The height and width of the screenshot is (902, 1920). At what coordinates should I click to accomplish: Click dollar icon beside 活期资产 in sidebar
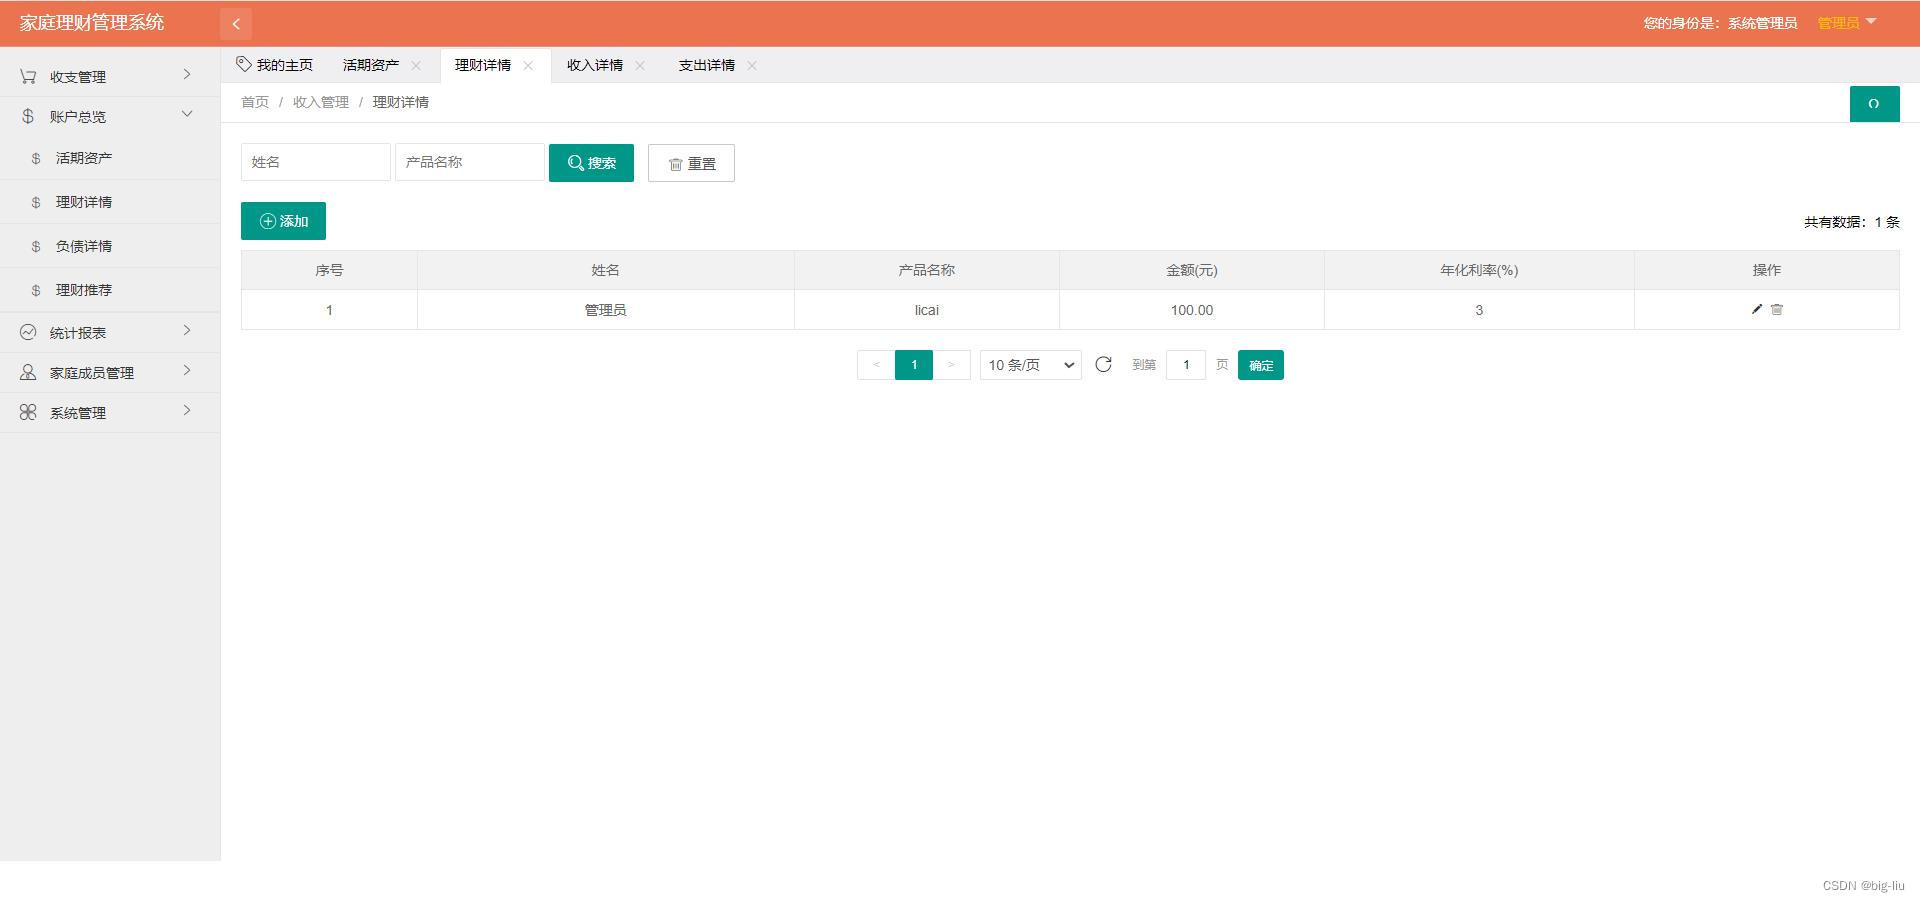coord(36,158)
